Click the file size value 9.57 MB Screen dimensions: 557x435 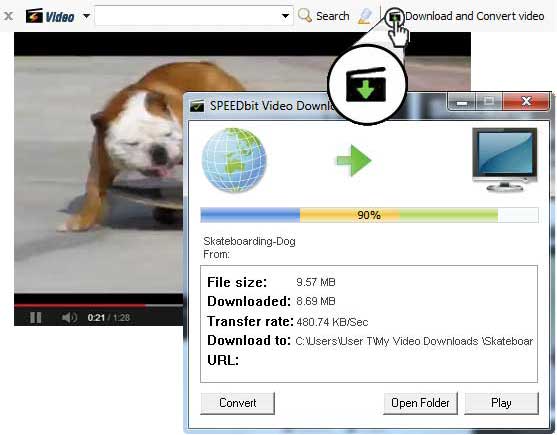316,282
